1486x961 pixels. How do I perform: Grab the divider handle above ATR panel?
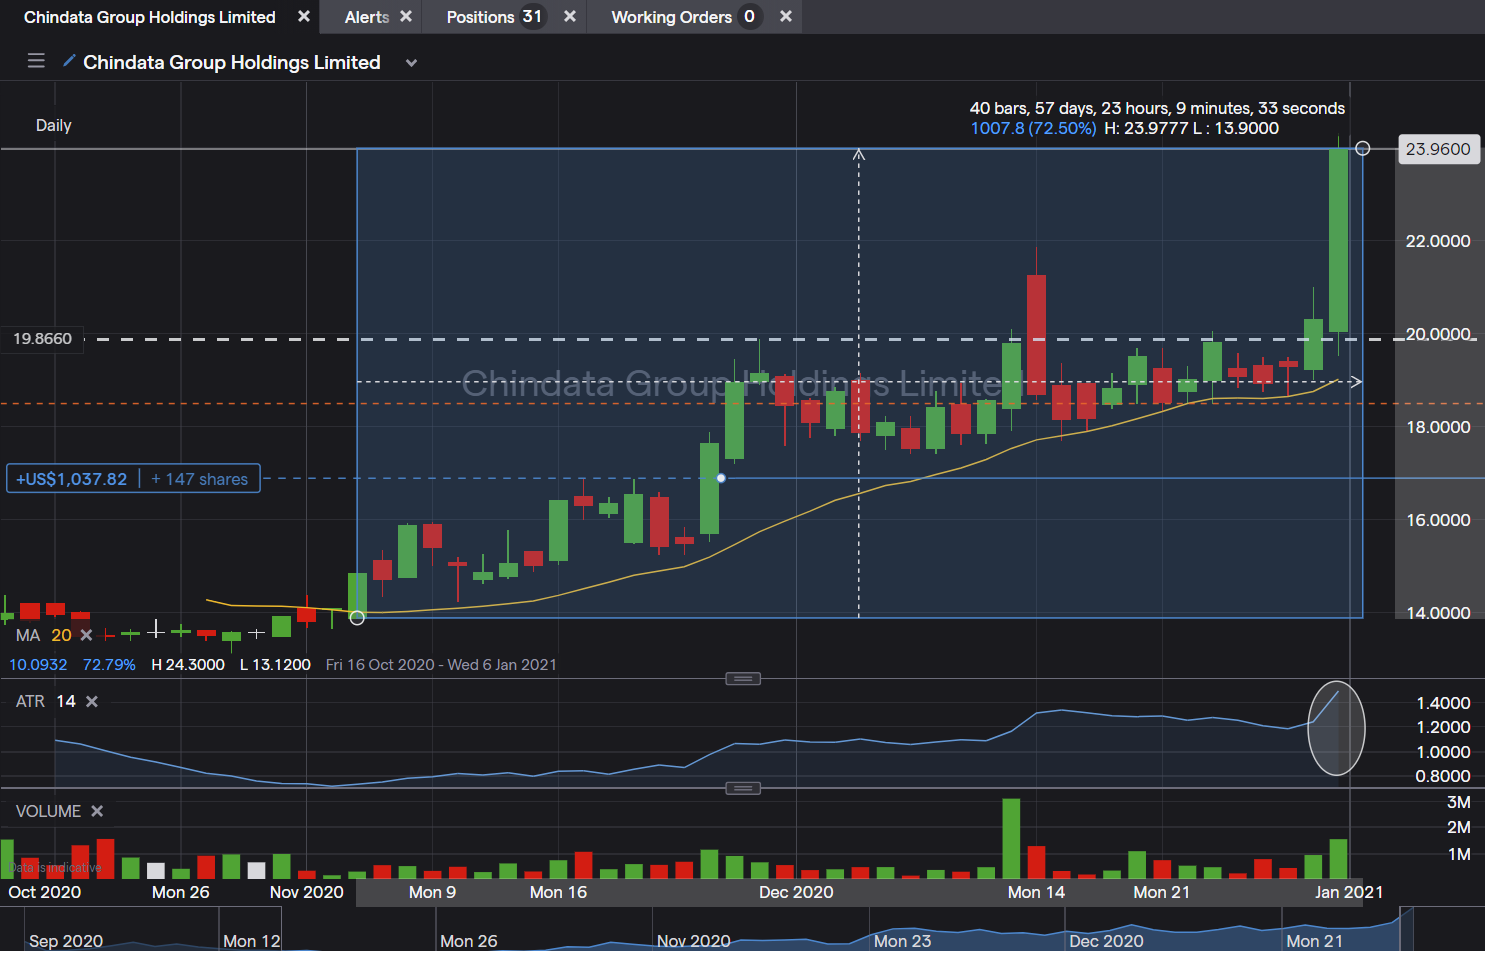(x=743, y=679)
